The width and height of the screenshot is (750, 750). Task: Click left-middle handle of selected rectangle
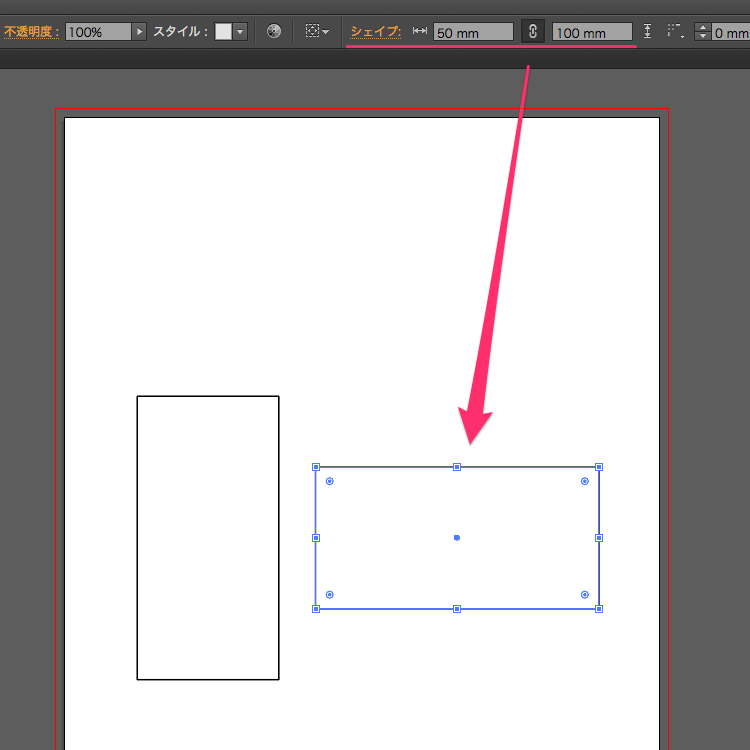(316, 538)
